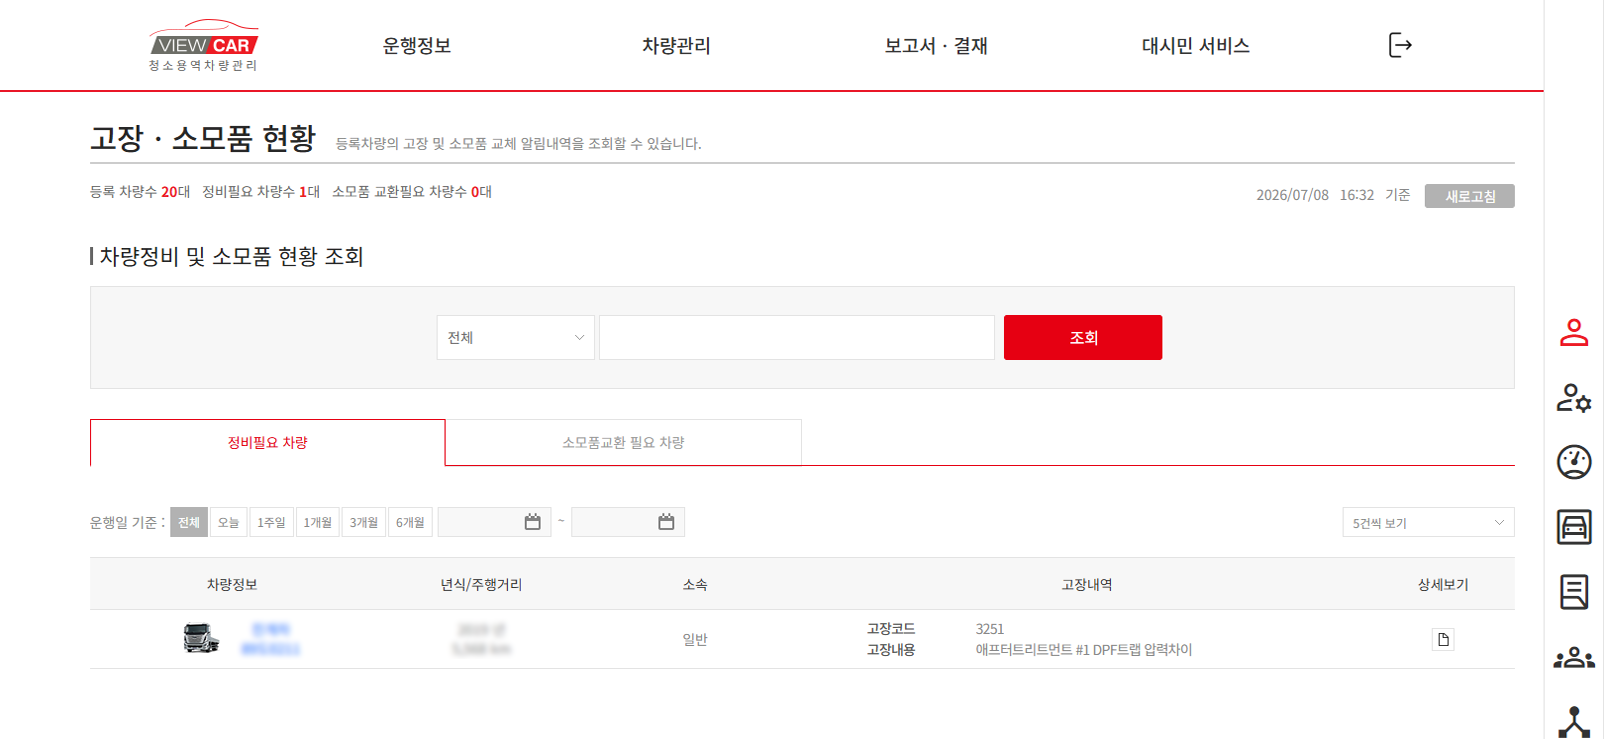Click the 소모품 교환필요 차량수 0대 count

pyautogui.click(x=412, y=191)
